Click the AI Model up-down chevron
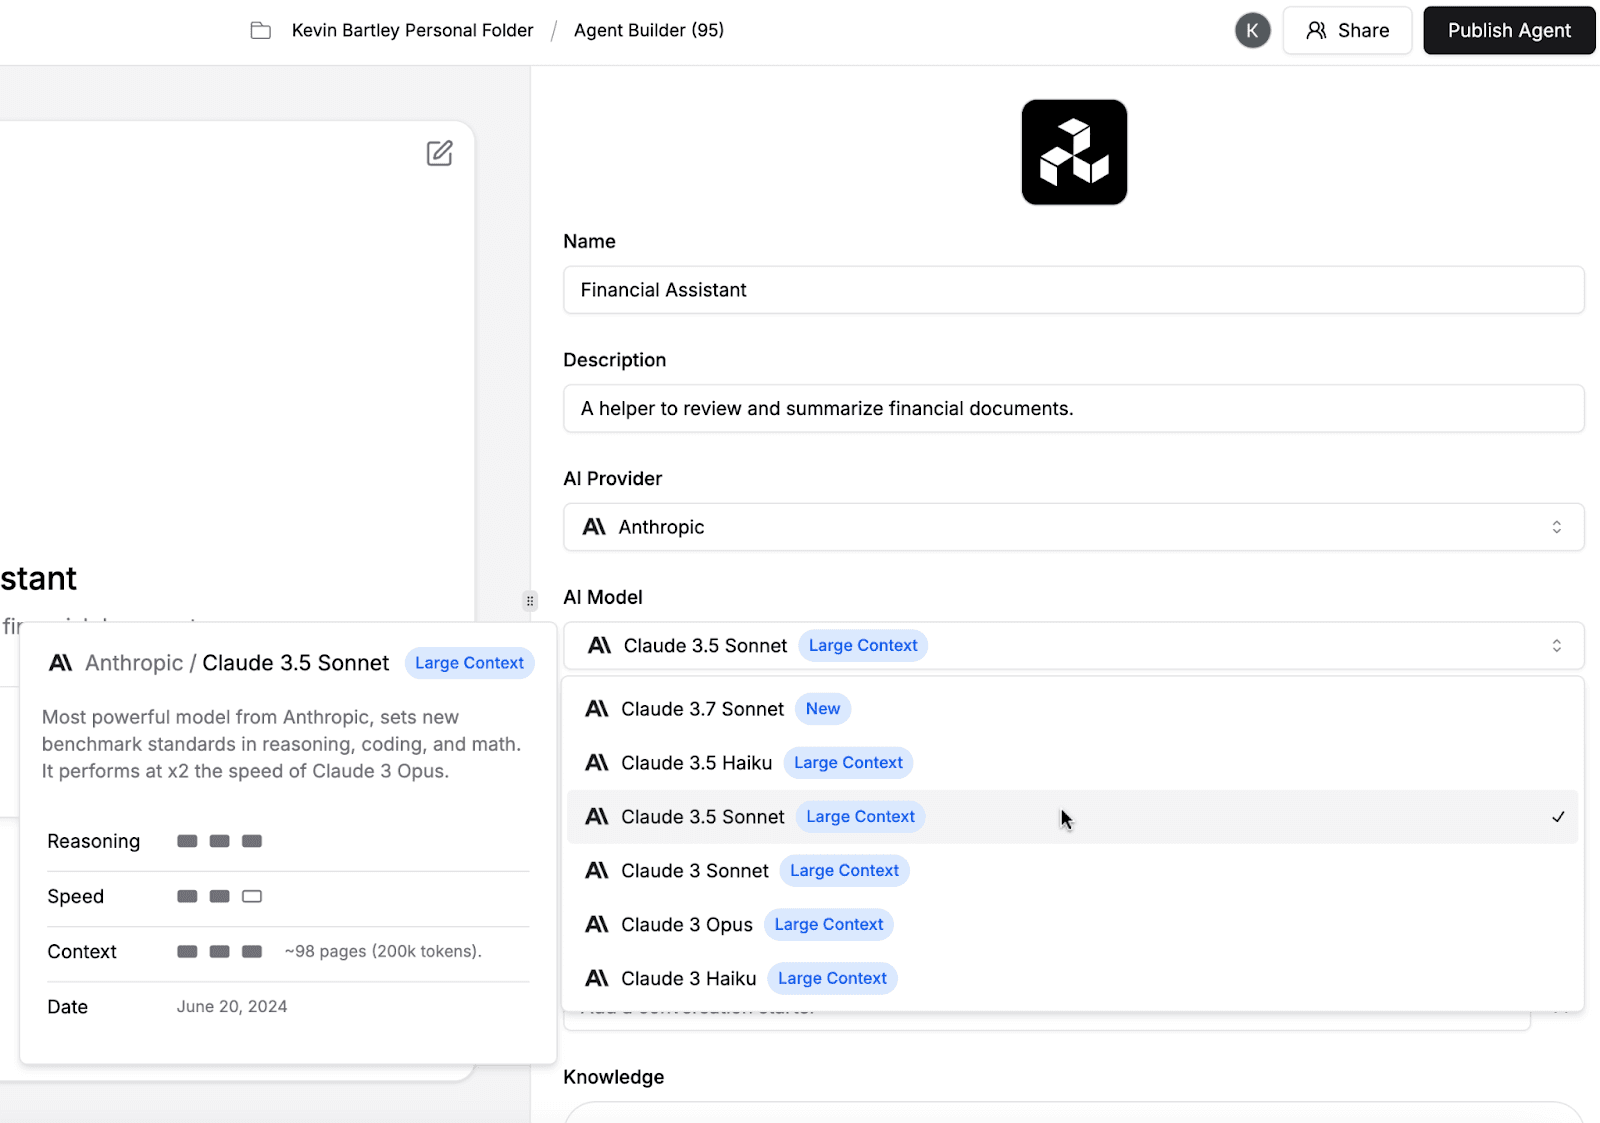 (x=1557, y=646)
